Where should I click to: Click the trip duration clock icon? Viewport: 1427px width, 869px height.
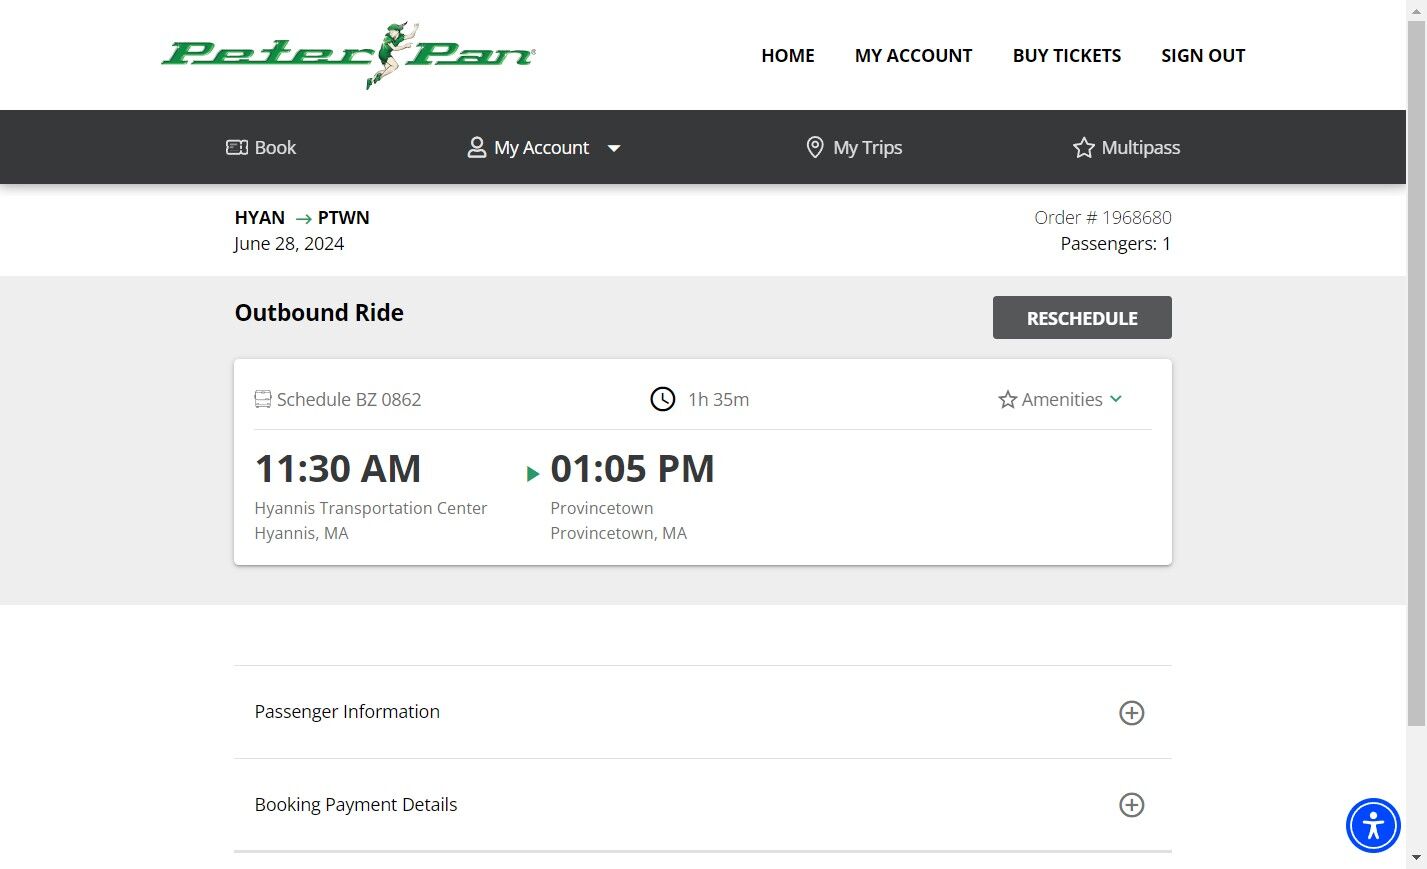663,400
